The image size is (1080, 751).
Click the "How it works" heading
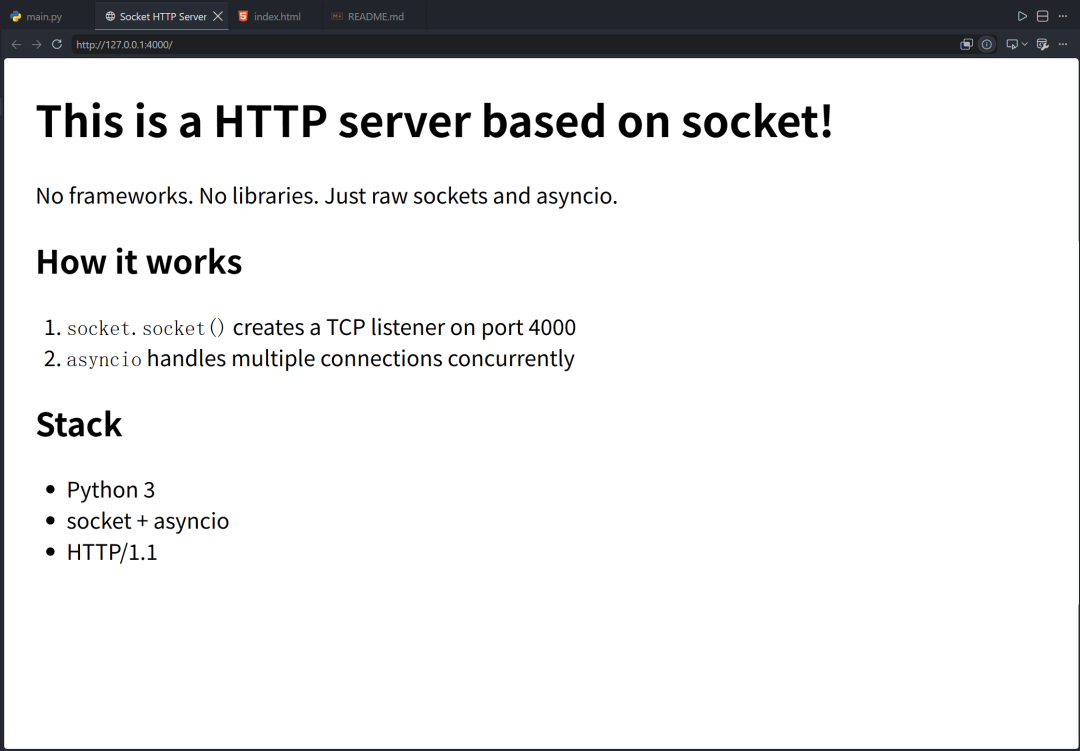coord(139,262)
